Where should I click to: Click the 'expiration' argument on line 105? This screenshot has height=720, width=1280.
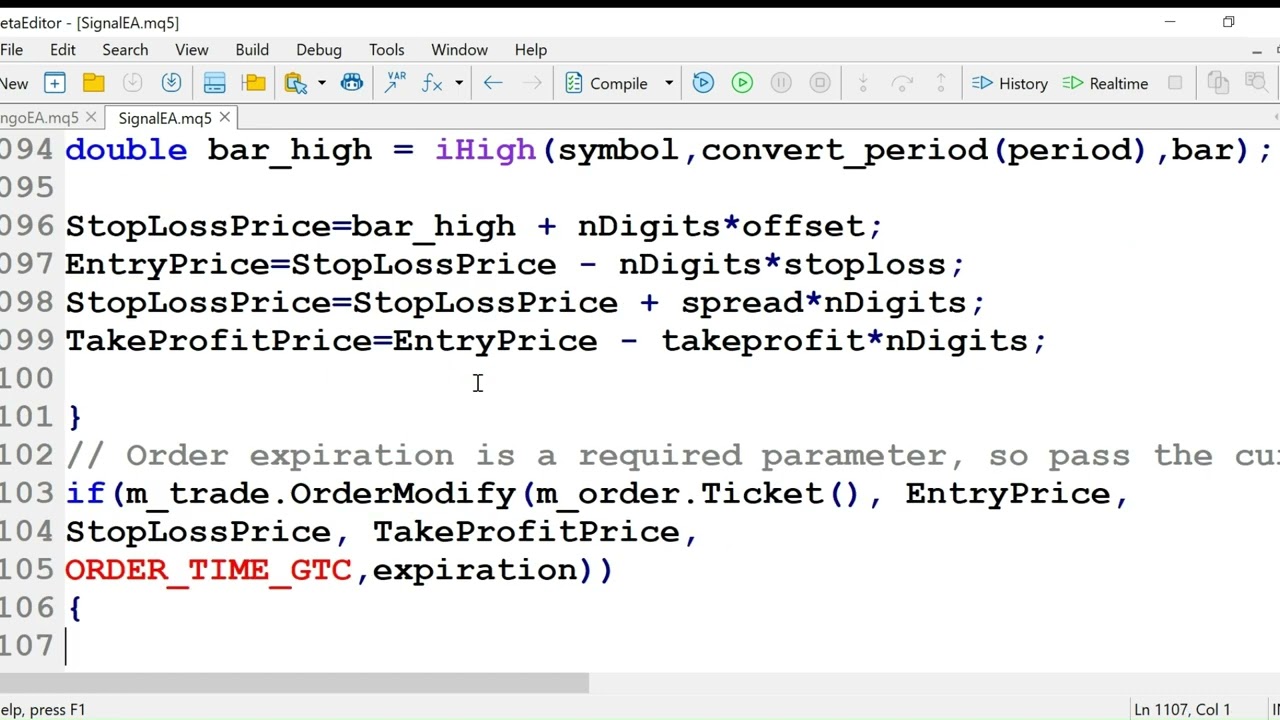pyautogui.click(x=474, y=571)
